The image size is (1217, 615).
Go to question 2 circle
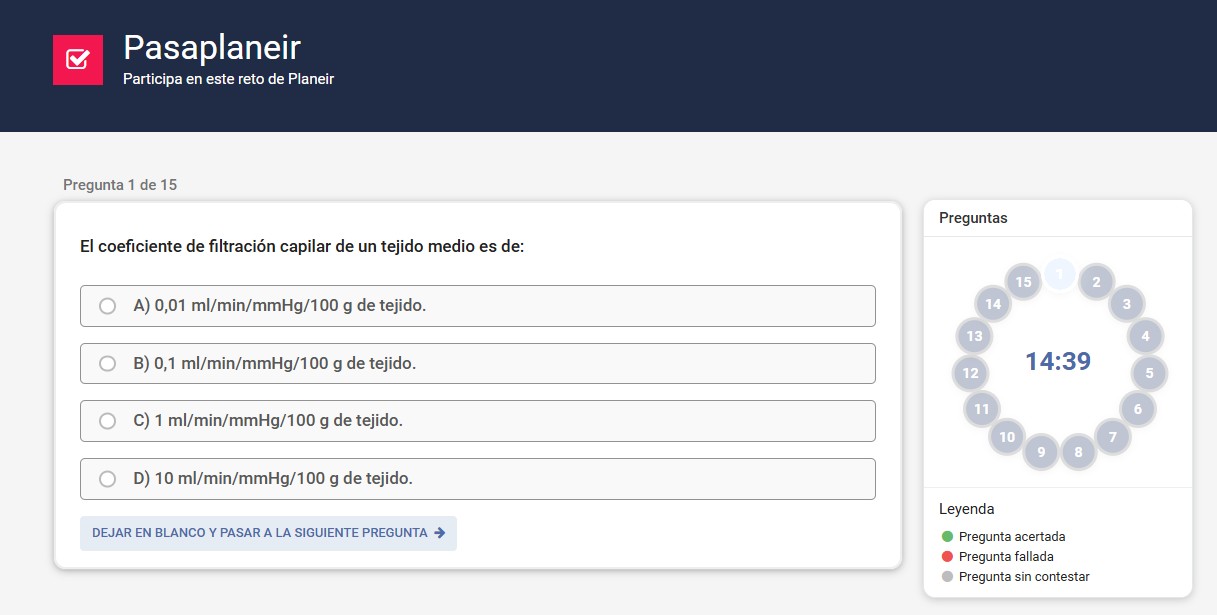[1096, 282]
